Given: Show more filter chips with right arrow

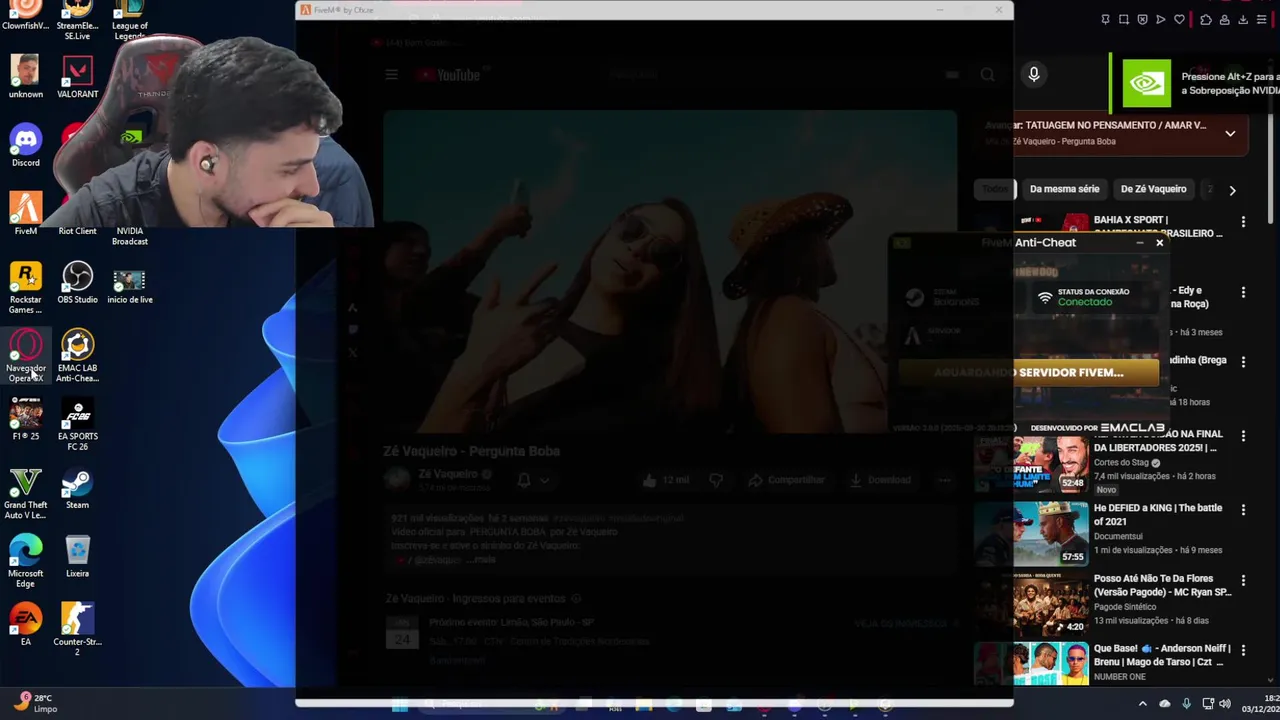Looking at the screenshot, I should pyautogui.click(x=1232, y=190).
